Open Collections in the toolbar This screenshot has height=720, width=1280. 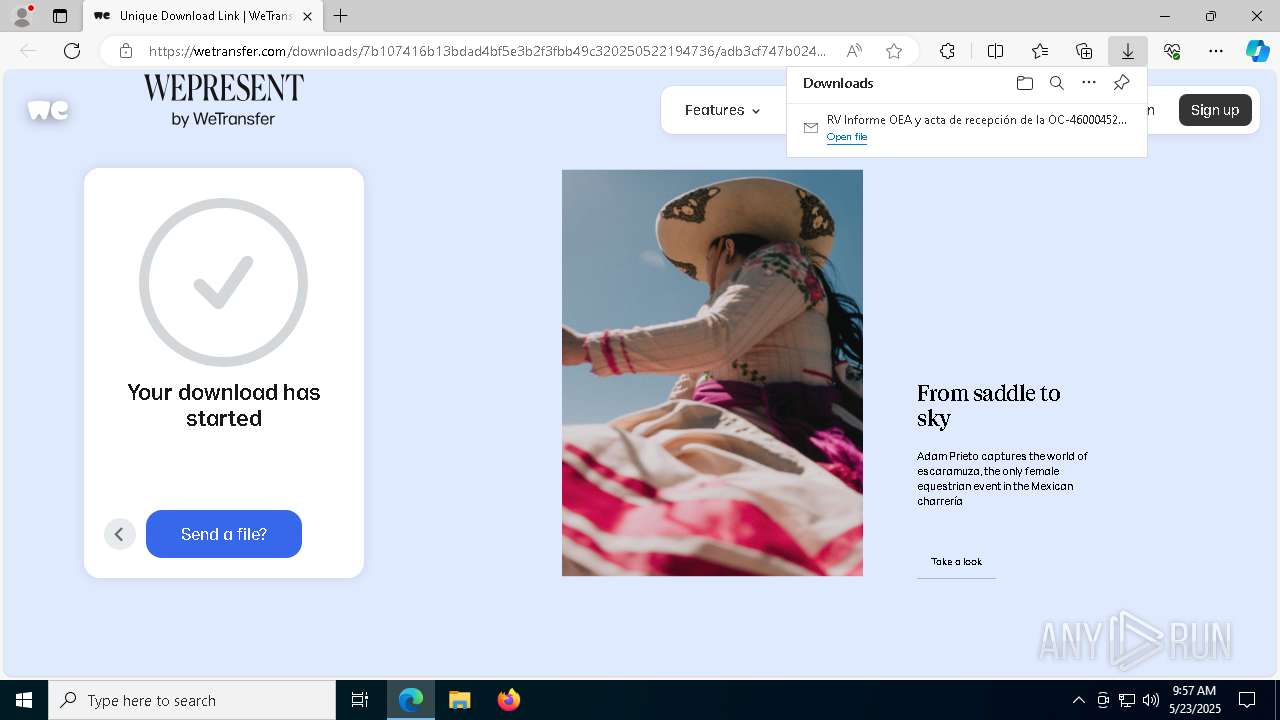click(1084, 51)
